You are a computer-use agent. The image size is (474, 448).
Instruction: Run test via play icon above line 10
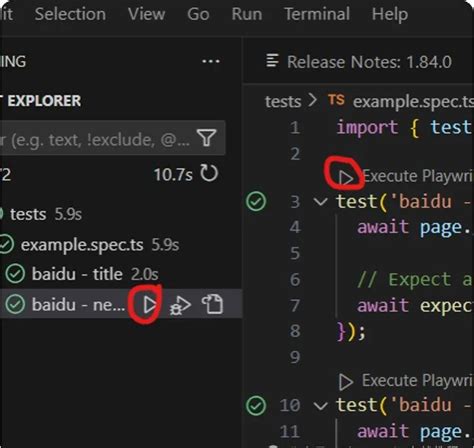(x=346, y=382)
